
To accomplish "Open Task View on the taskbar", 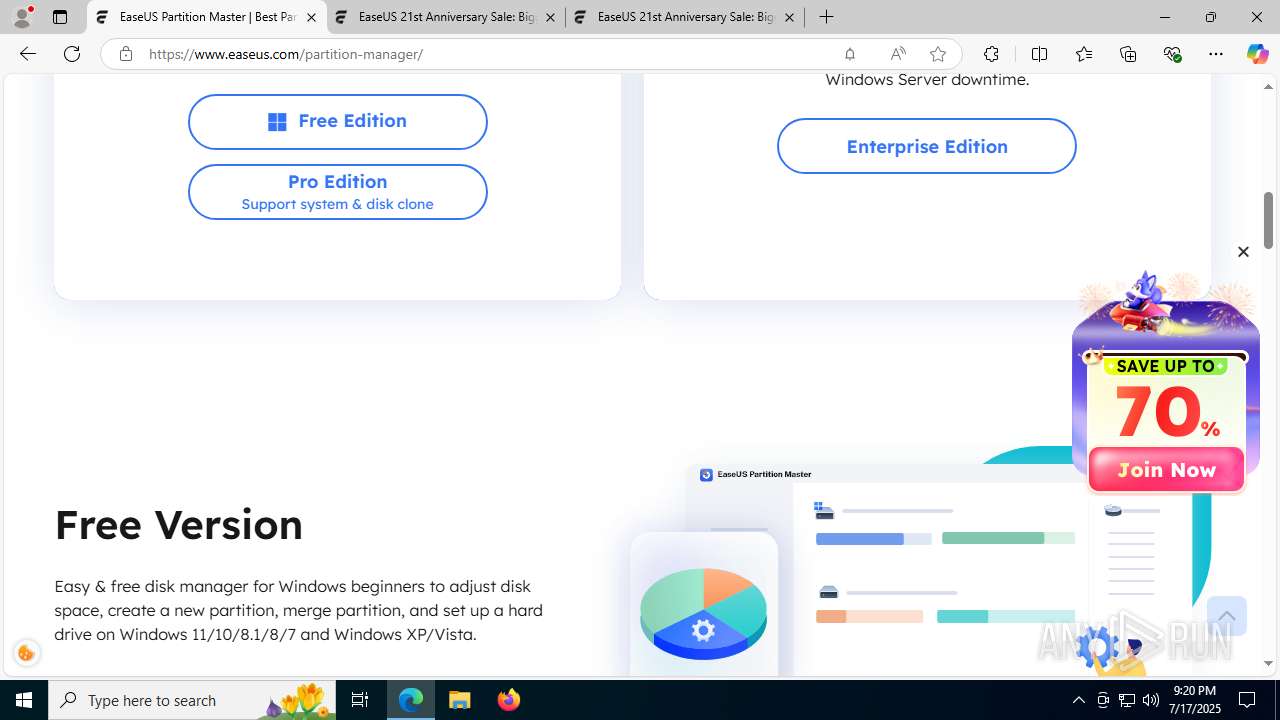I will [360, 700].
